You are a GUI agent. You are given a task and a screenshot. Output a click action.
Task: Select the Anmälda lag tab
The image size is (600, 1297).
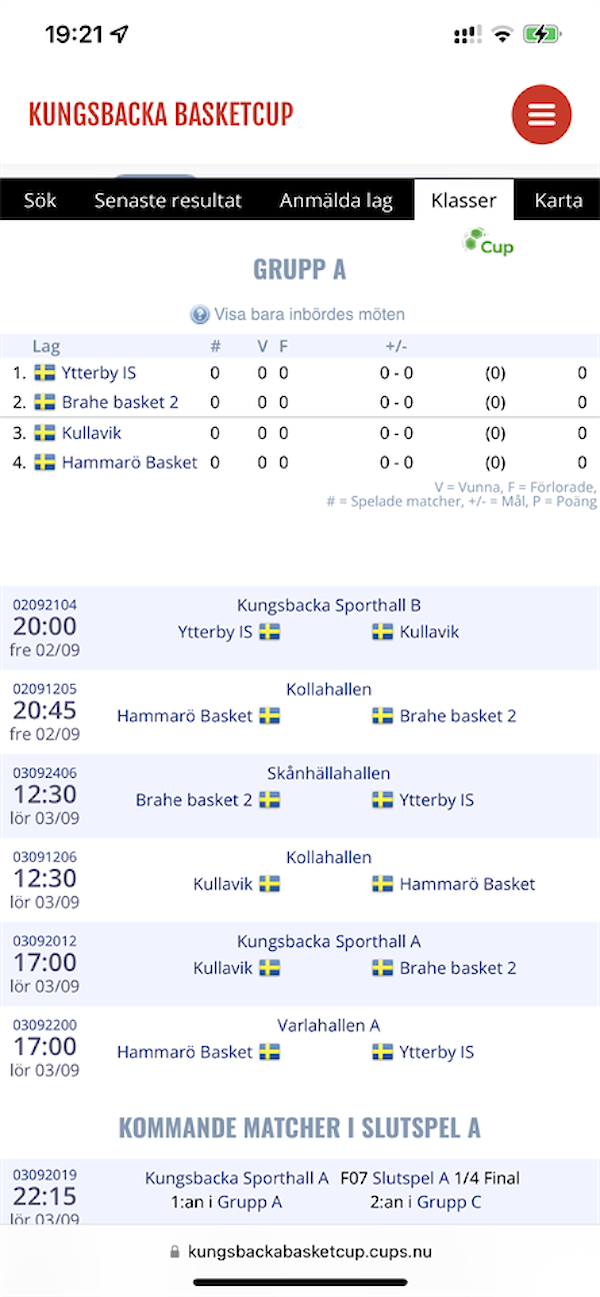point(336,200)
